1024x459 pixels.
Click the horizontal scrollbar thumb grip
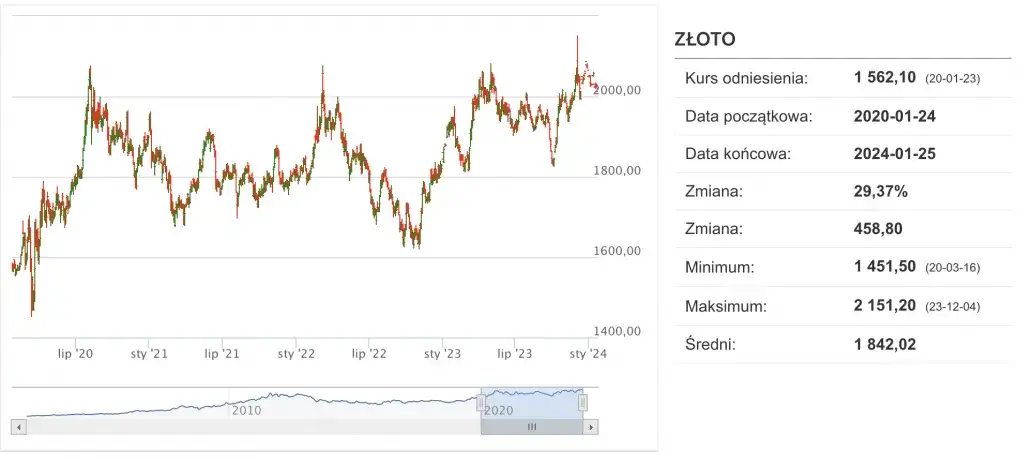tap(532, 427)
